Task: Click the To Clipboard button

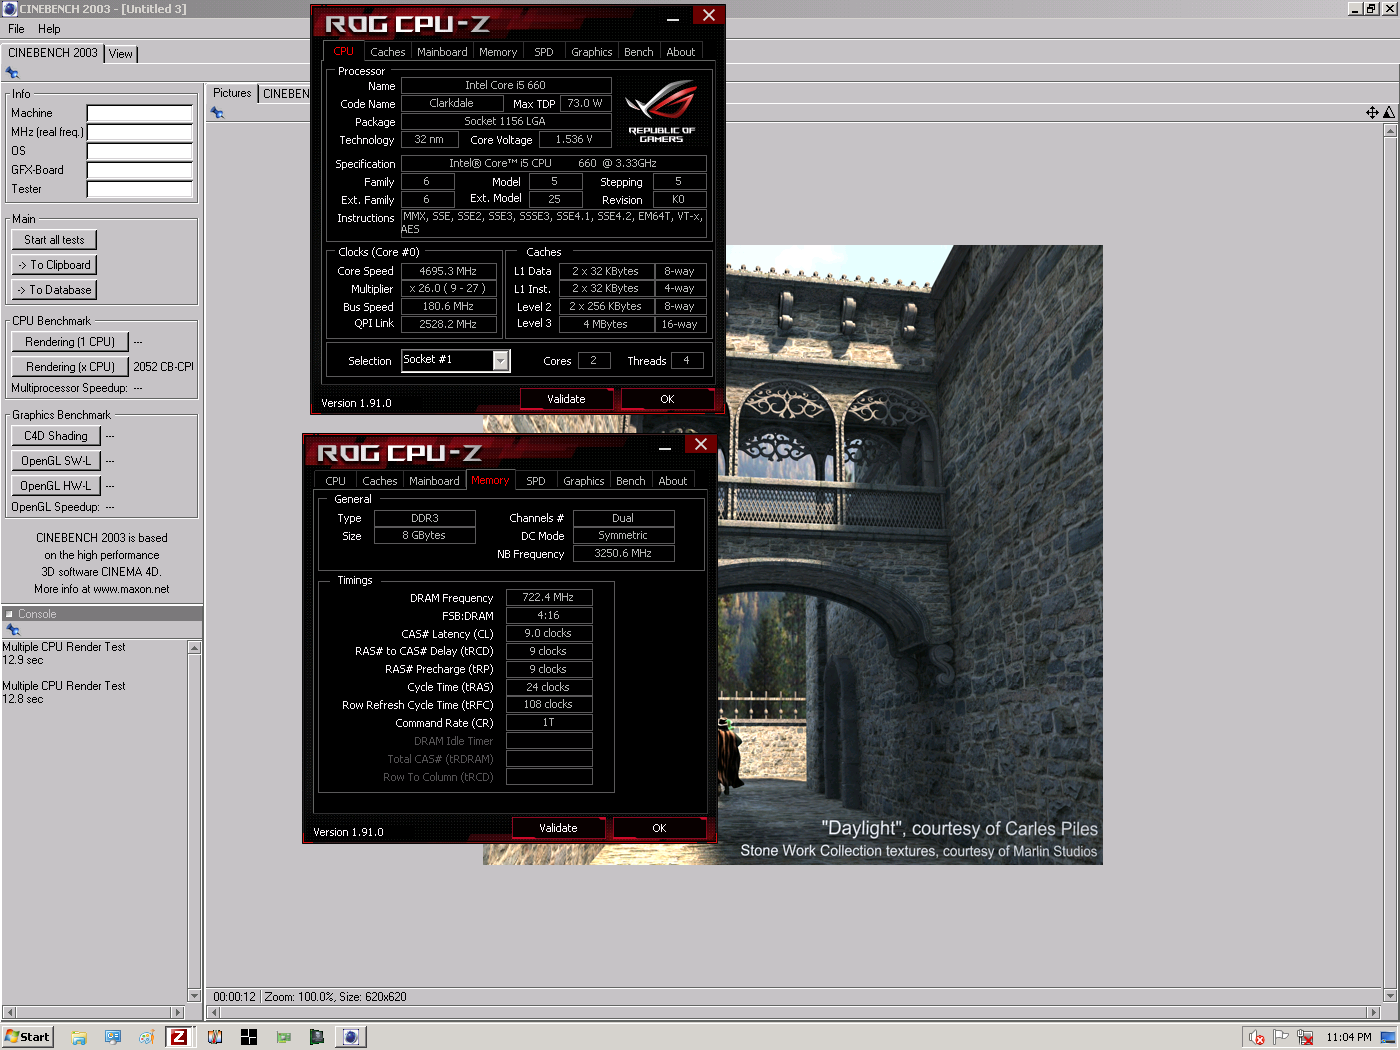Action: pos(54,265)
